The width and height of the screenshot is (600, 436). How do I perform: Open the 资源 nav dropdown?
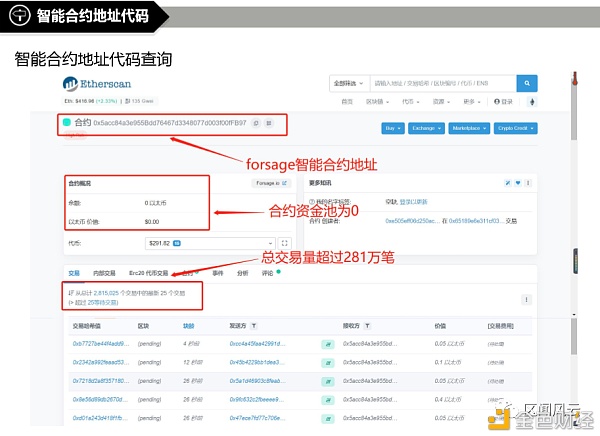pos(441,101)
